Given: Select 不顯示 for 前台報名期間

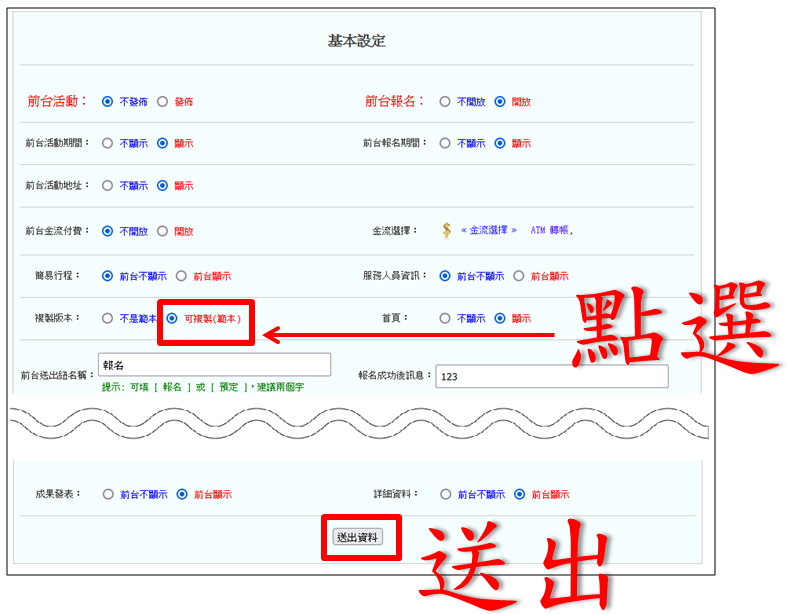Looking at the screenshot, I should pos(445,144).
